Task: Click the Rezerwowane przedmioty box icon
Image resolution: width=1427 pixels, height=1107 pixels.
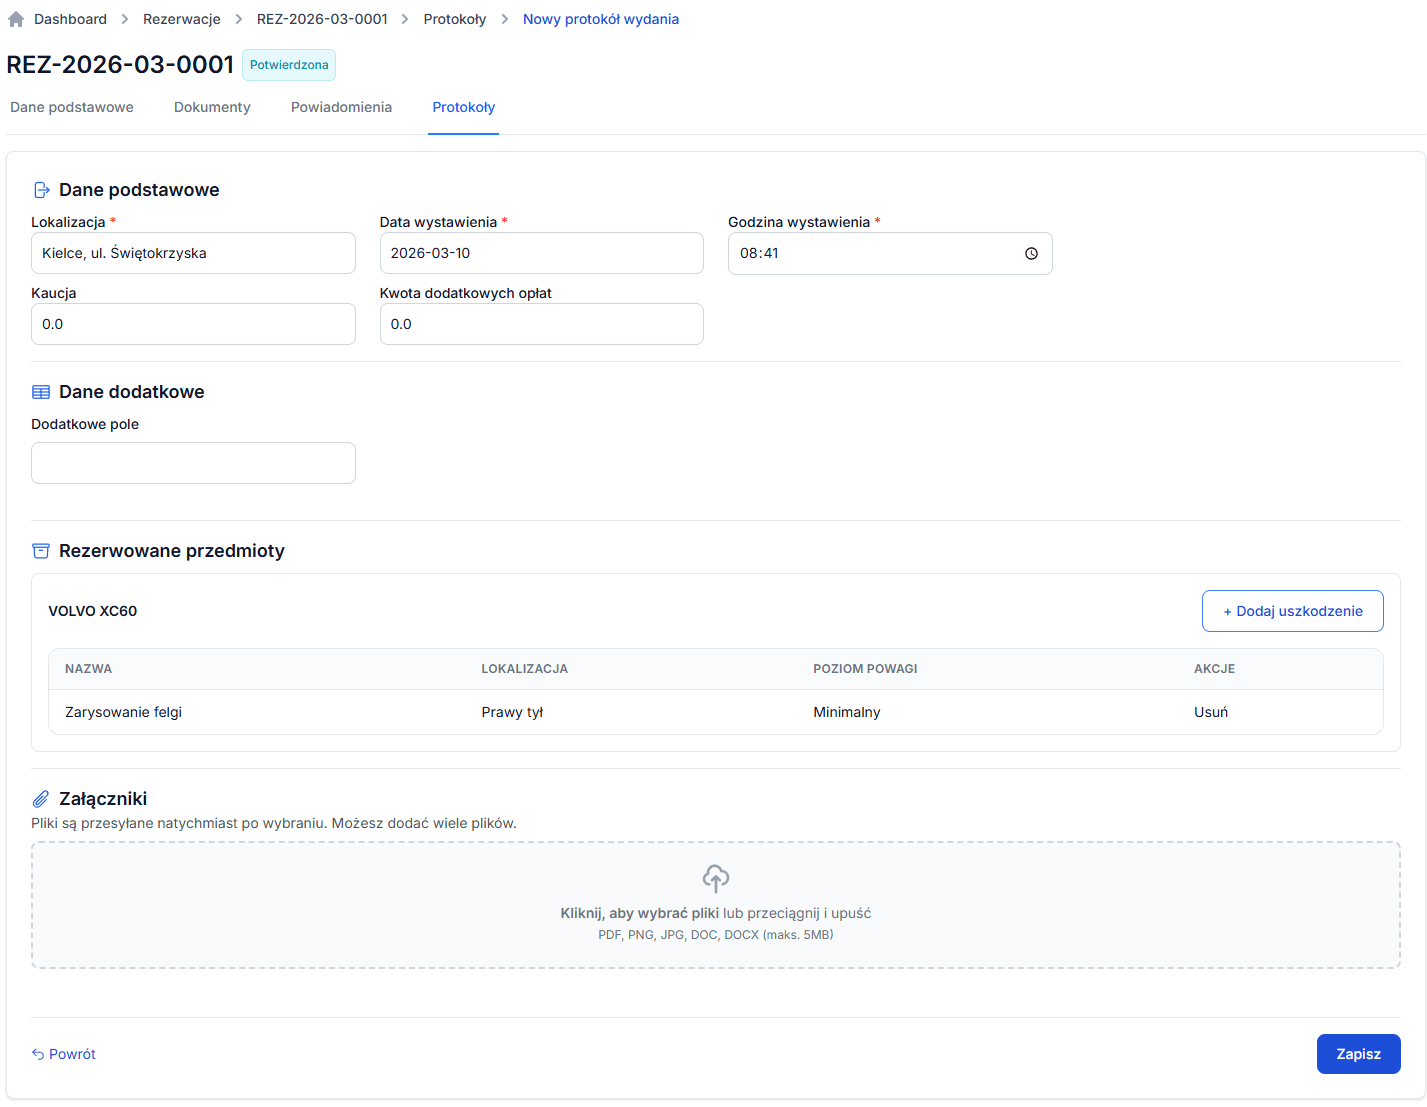Action: [41, 551]
